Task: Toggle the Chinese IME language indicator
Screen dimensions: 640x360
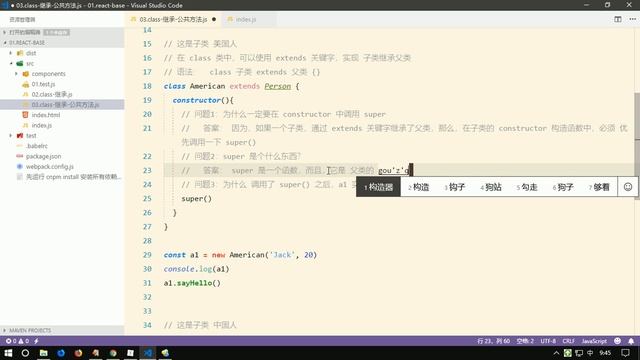Action: click(590, 353)
